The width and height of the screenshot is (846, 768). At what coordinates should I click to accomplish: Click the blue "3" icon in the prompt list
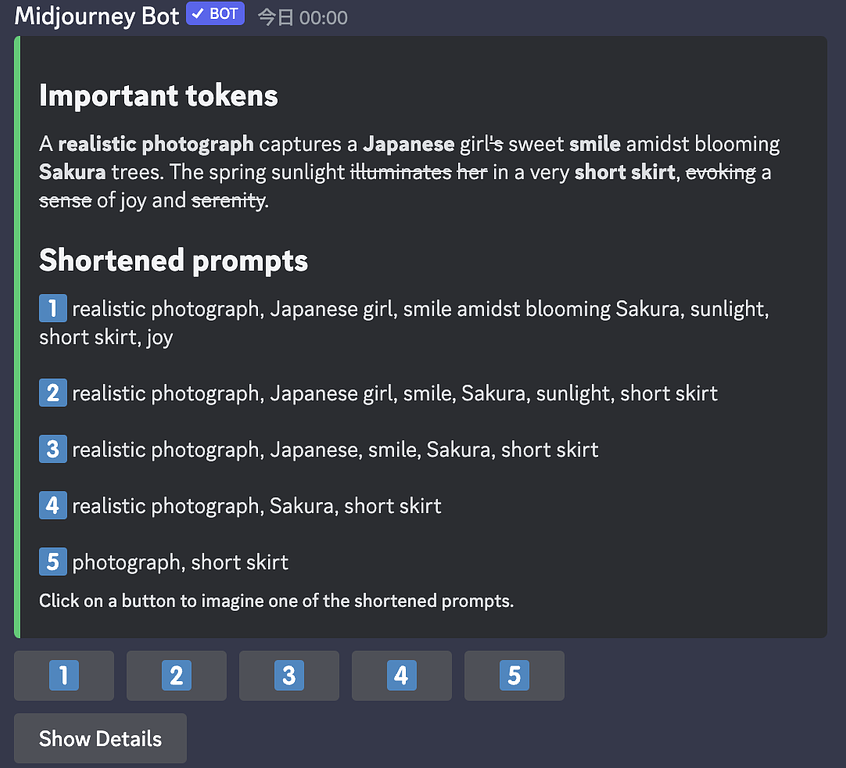point(53,449)
